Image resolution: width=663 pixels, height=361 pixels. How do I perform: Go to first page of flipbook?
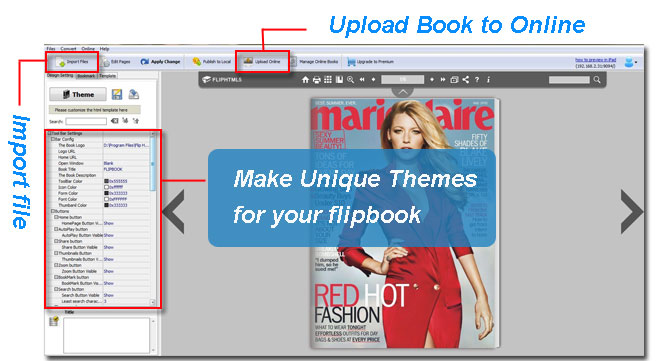(362, 79)
